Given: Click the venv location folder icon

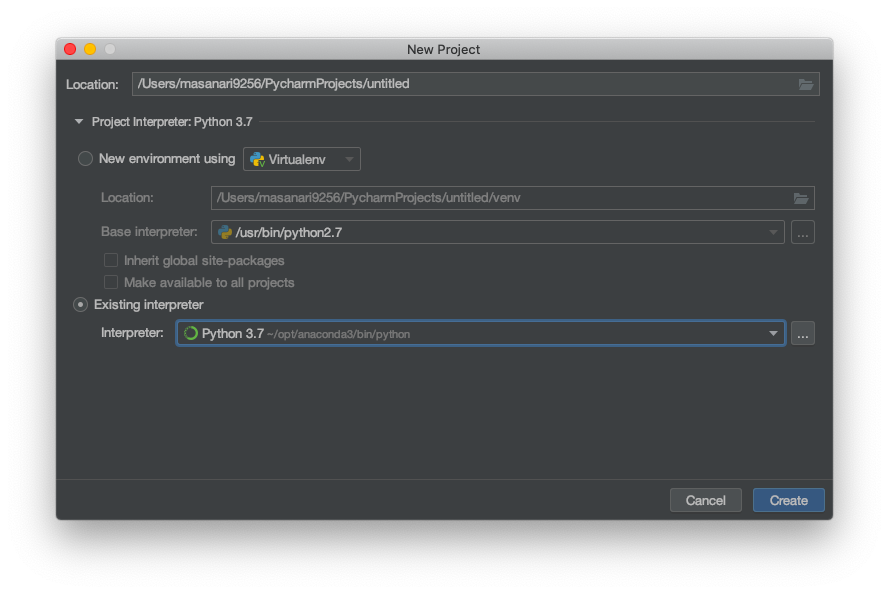Looking at the screenshot, I should pyautogui.click(x=801, y=198).
